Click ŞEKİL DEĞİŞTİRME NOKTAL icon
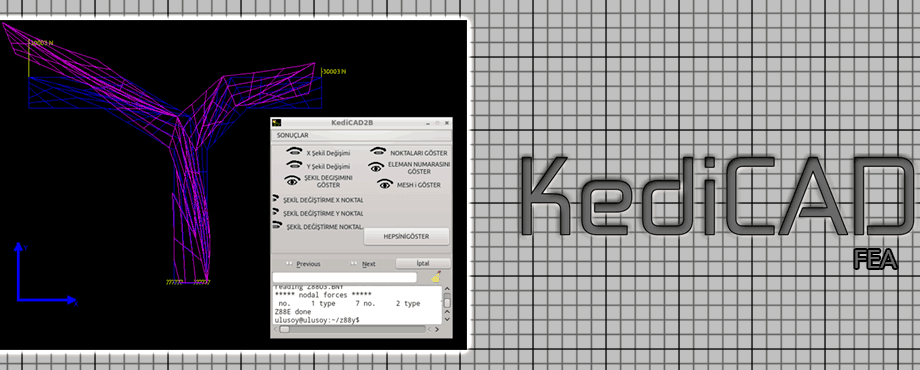This screenshot has height=370, width=920. [275, 225]
